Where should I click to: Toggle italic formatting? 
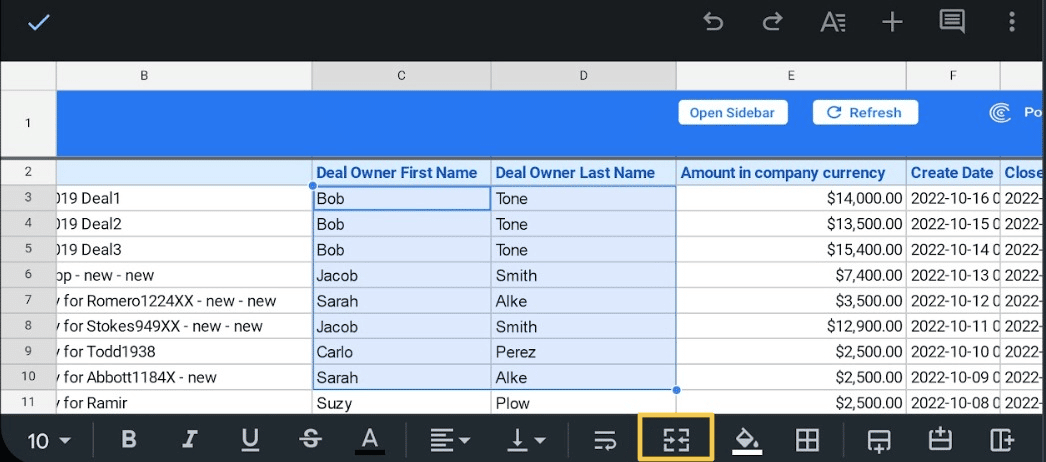click(189, 440)
